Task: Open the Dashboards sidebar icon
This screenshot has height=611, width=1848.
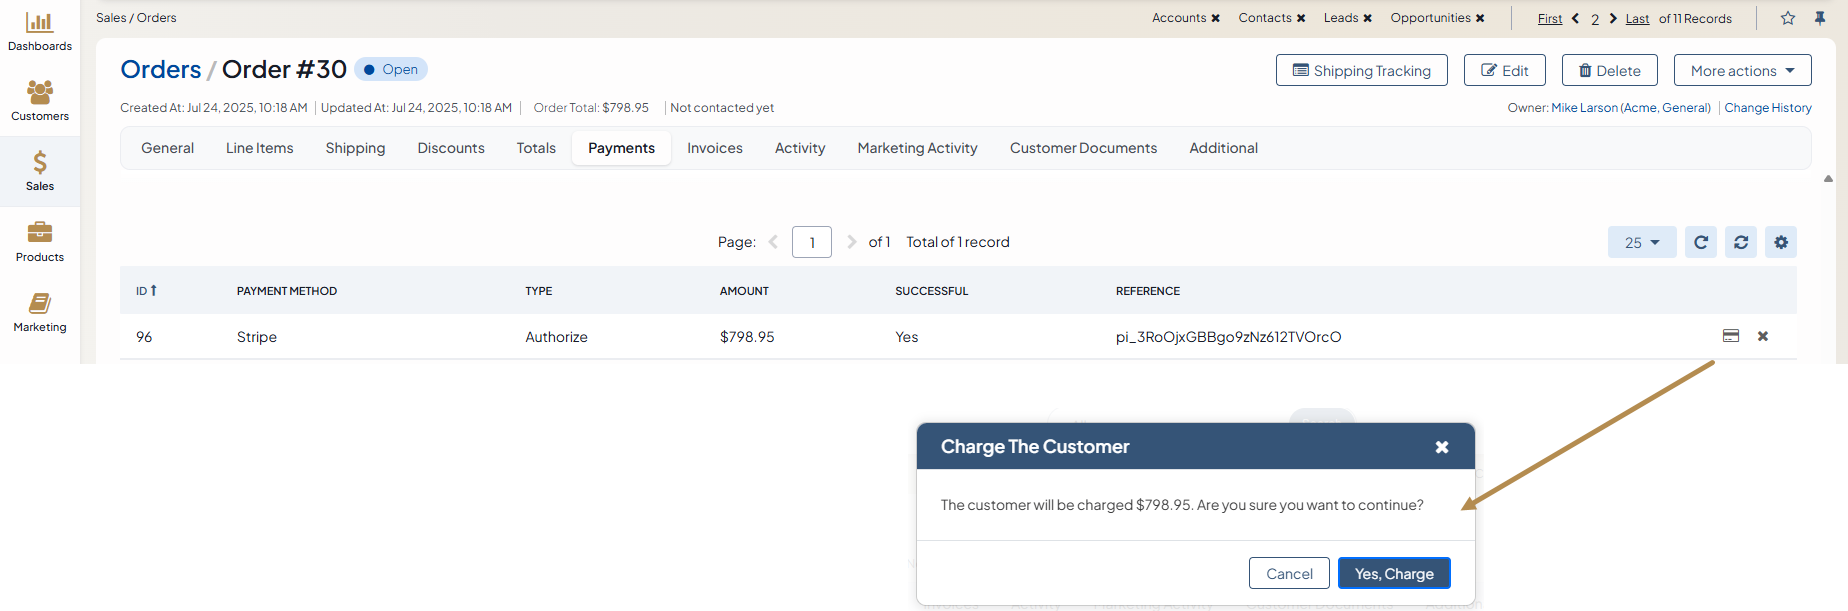Action: 40,32
